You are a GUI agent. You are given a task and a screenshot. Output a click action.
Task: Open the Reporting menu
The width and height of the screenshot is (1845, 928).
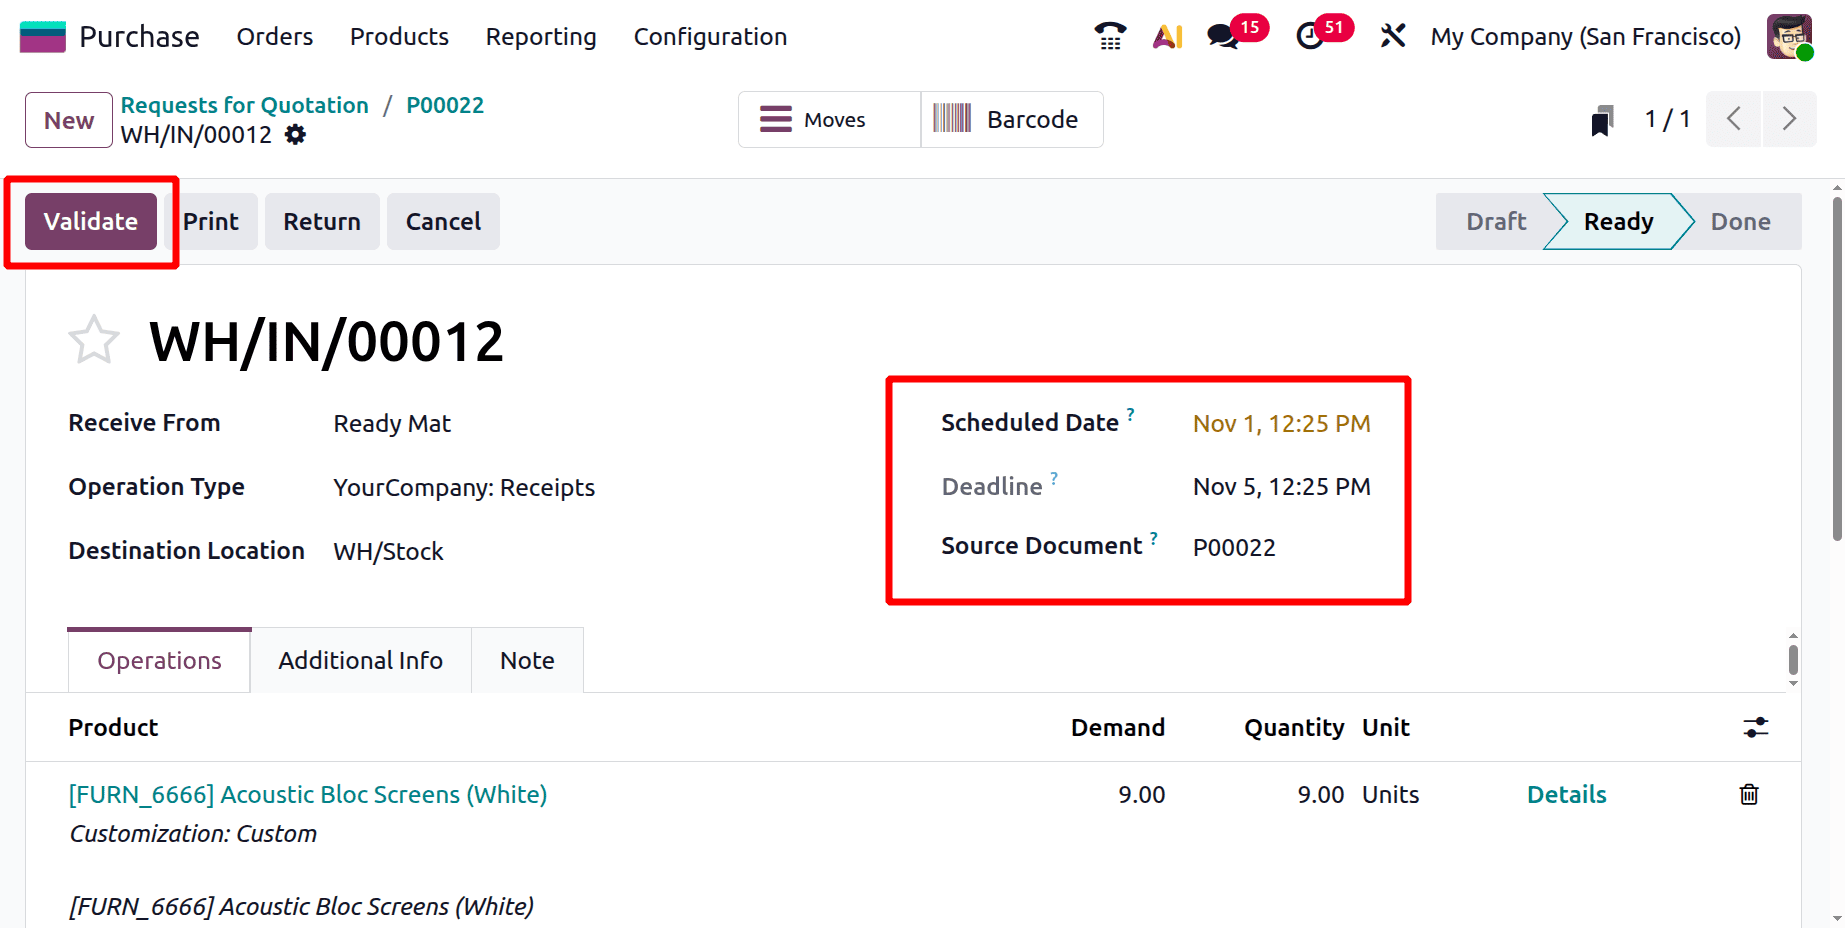point(540,36)
